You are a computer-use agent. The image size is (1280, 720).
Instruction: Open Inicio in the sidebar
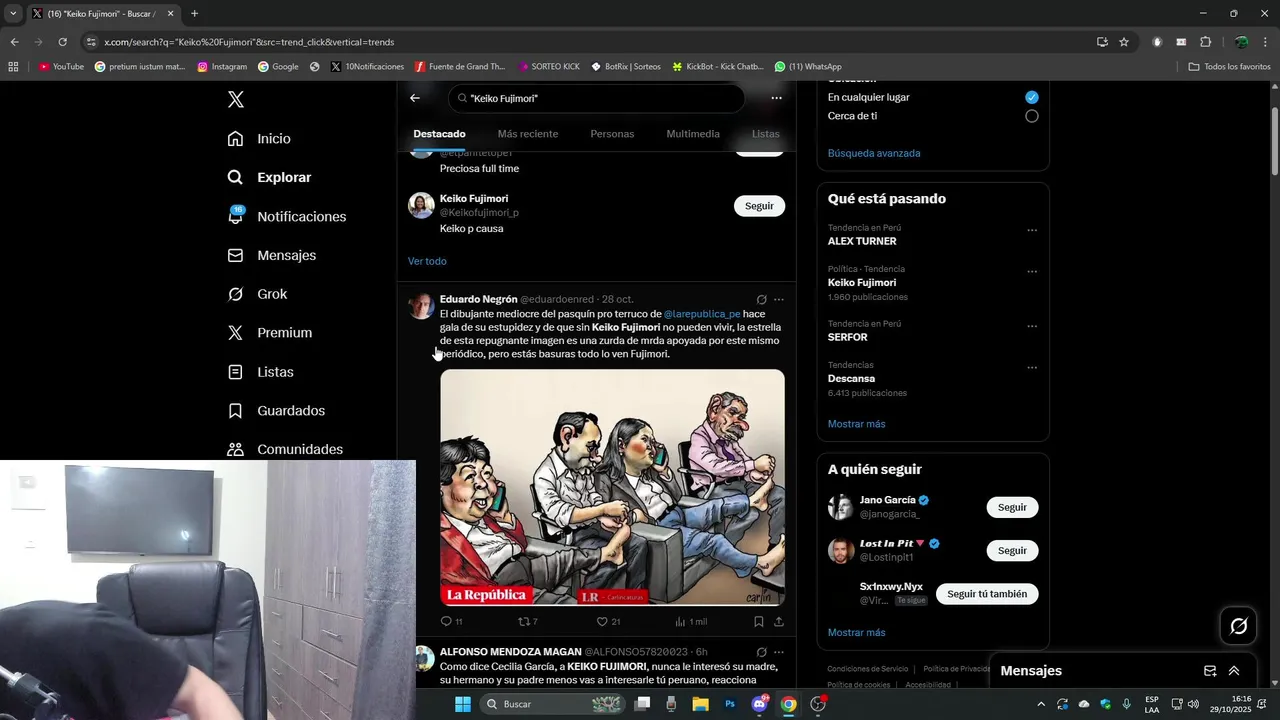(259, 139)
